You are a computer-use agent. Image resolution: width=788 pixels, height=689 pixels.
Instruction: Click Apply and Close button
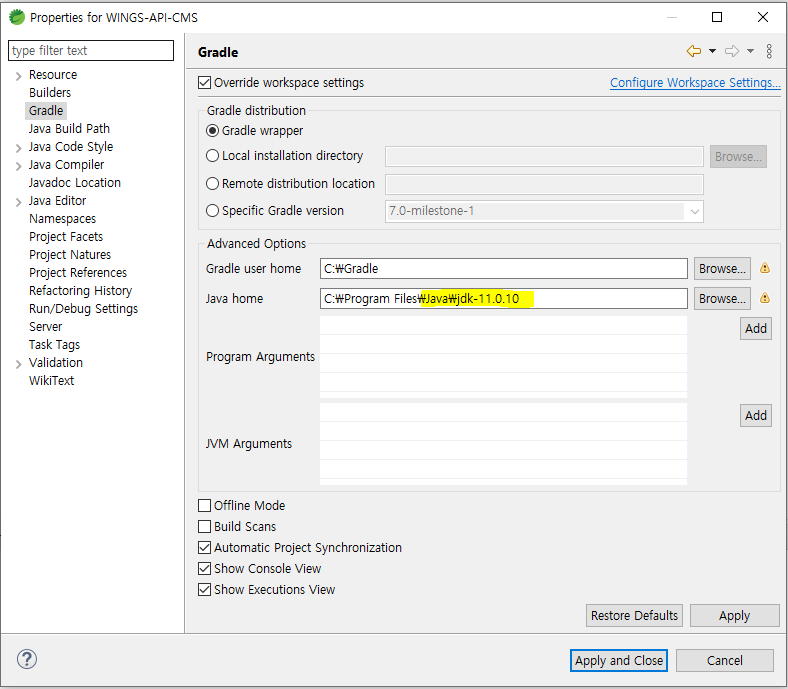coord(619,660)
